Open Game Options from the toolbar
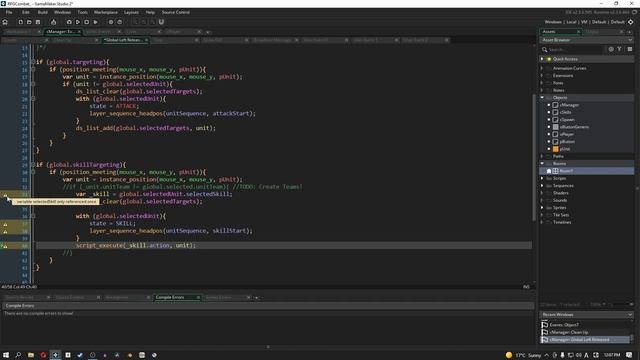This screenshot has width=640, height=360. [x=111, y=22]
